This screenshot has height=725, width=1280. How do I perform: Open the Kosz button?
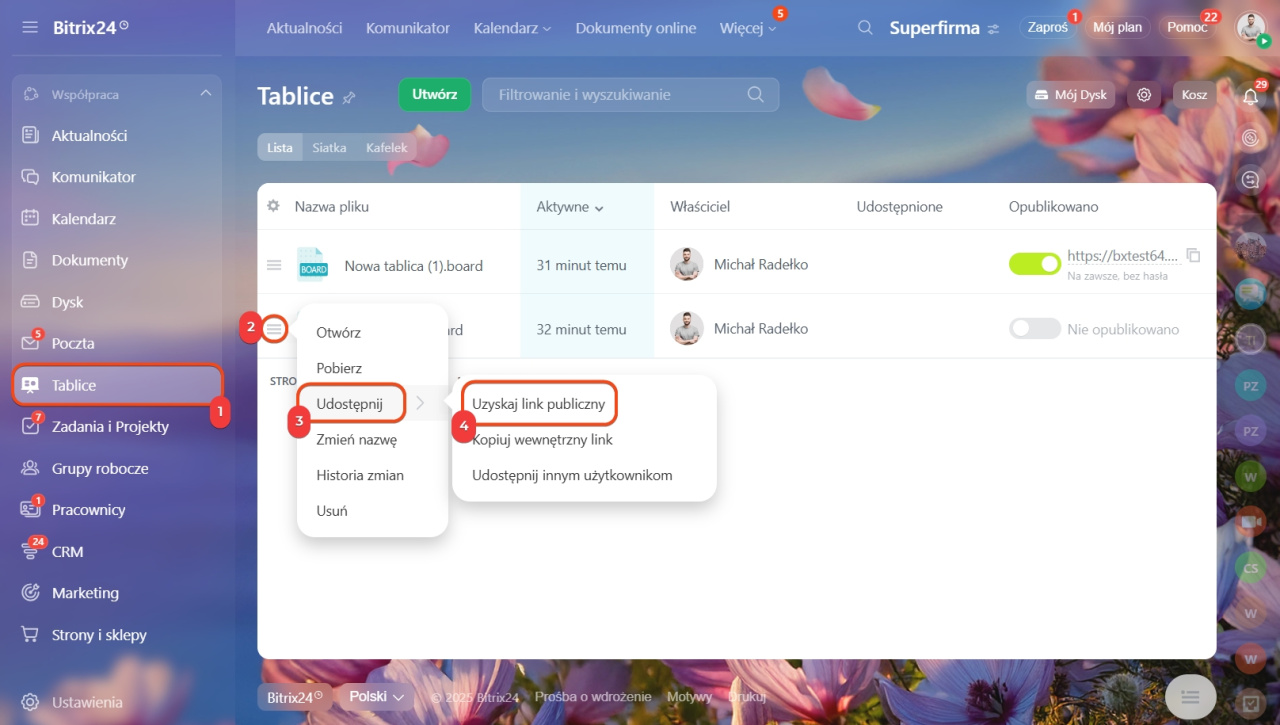point(1195,95)
